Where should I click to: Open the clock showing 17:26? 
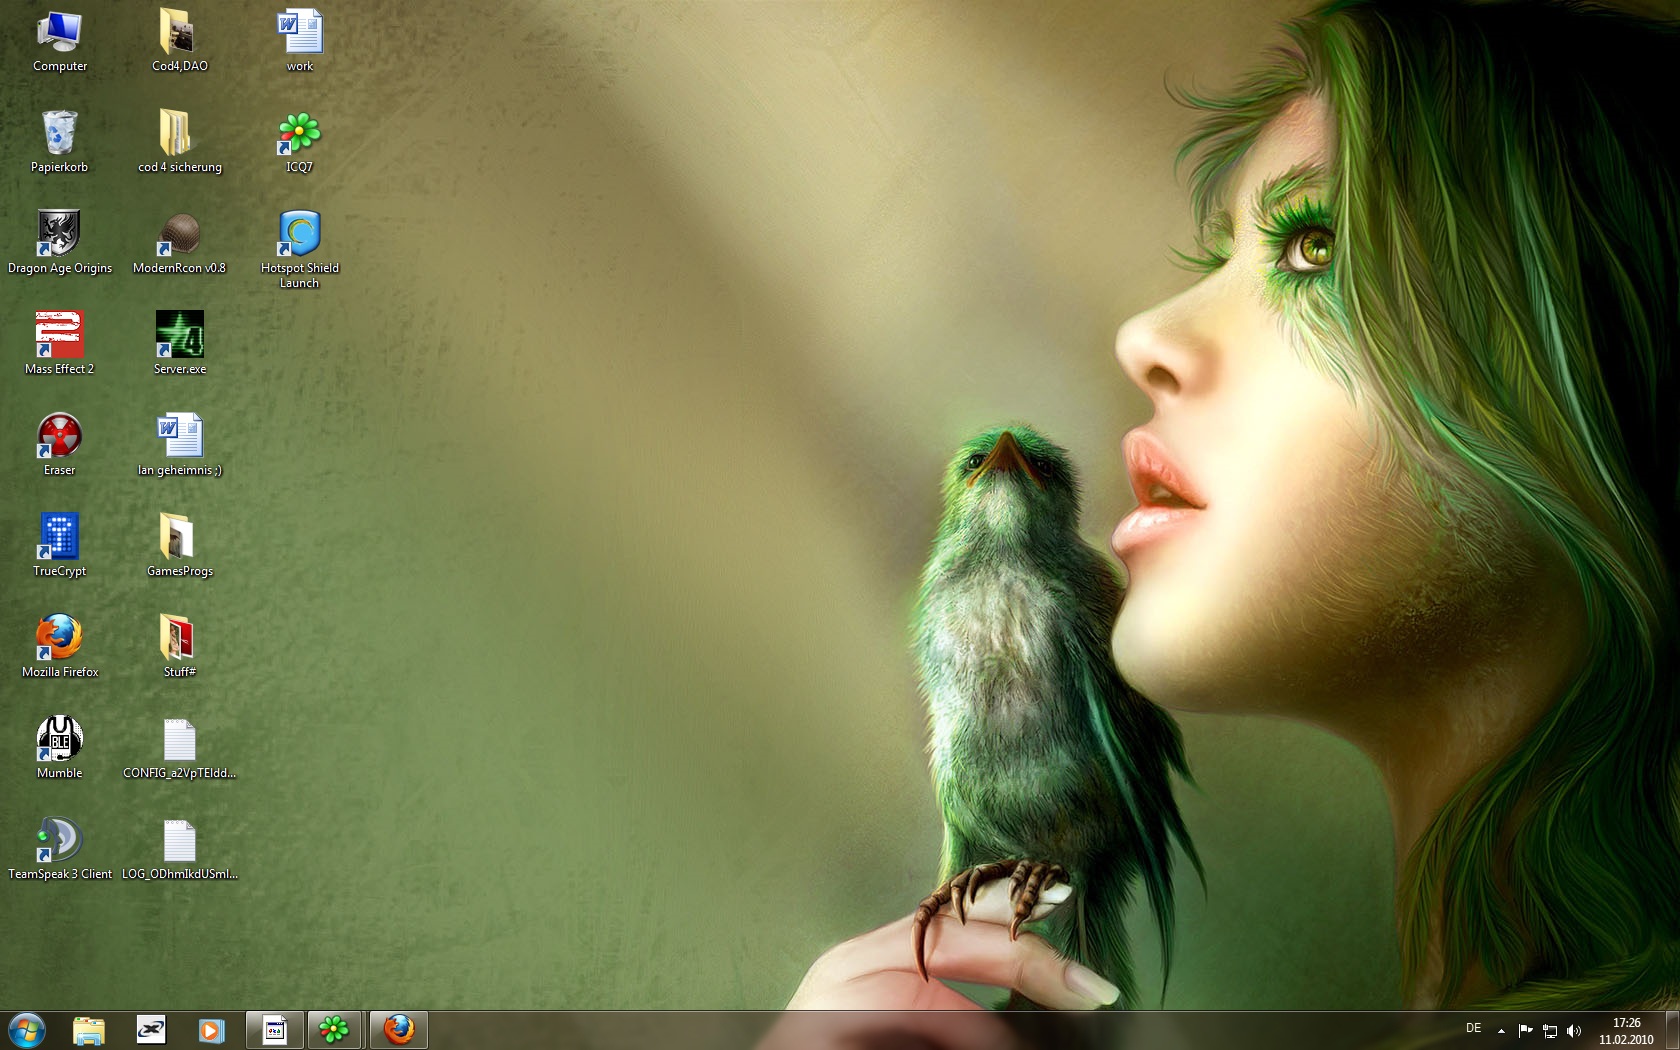pos(1626,1031)
